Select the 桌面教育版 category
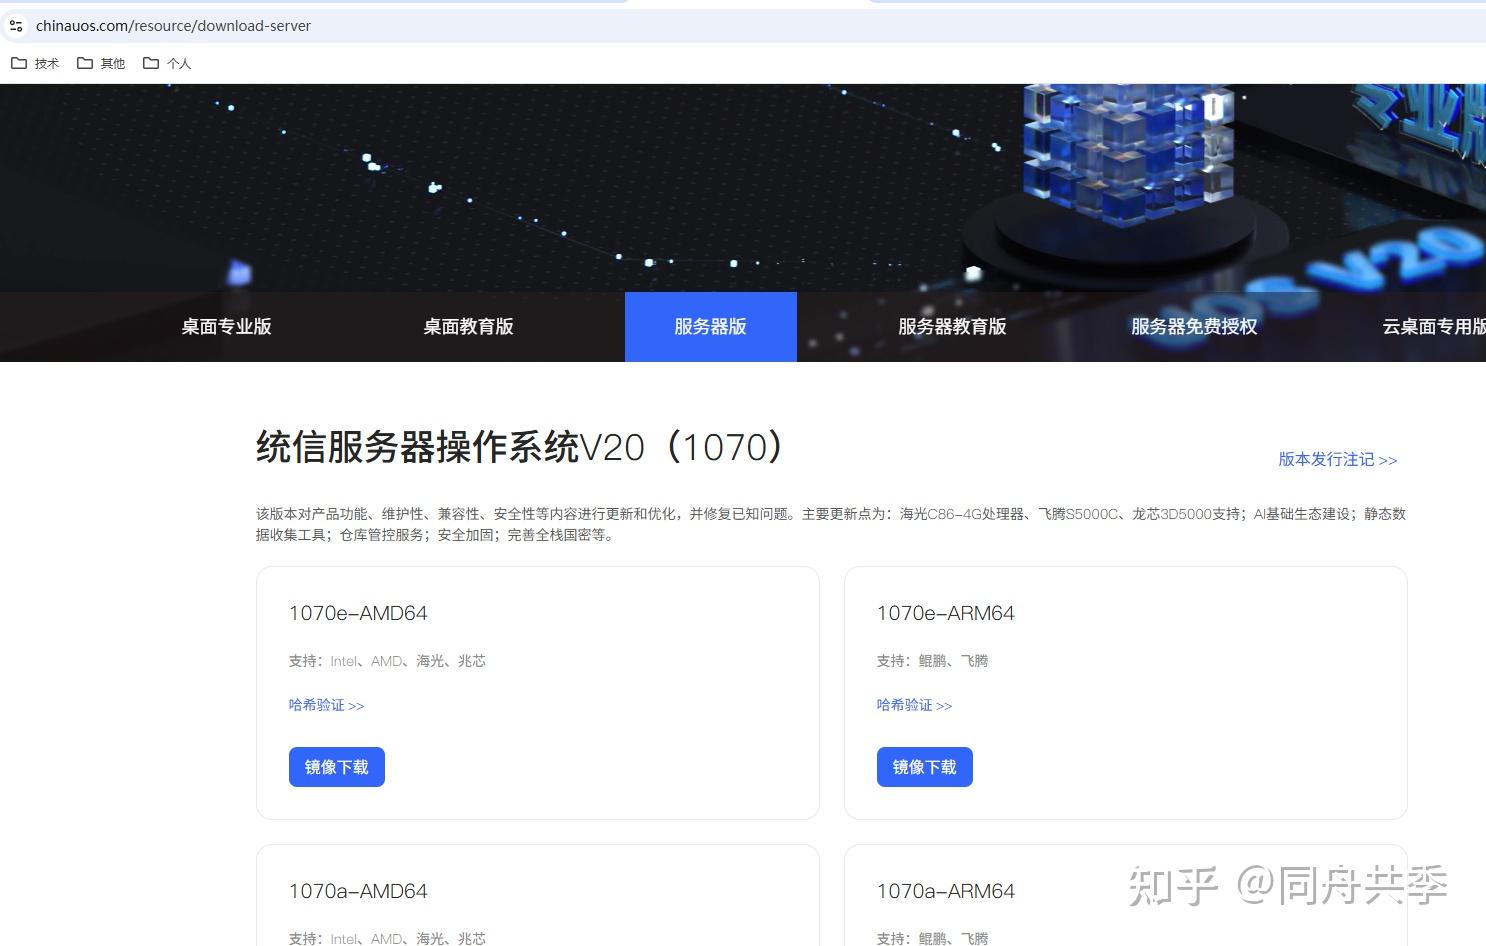The height and width of the screenshot is (946, 1486). coord(468,326)
